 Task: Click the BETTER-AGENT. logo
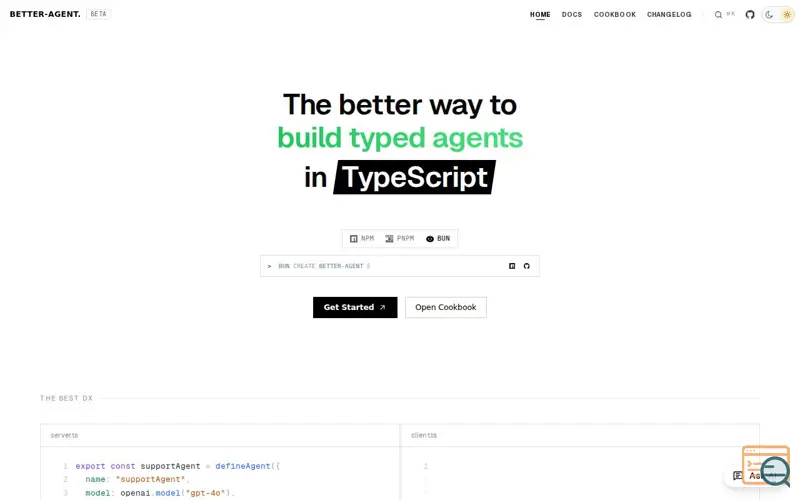45,14
